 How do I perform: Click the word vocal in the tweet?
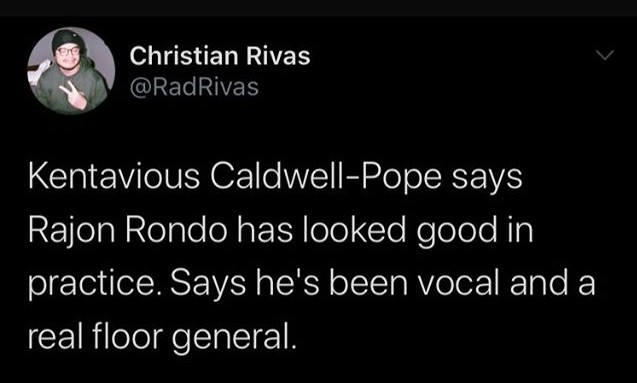459,283
